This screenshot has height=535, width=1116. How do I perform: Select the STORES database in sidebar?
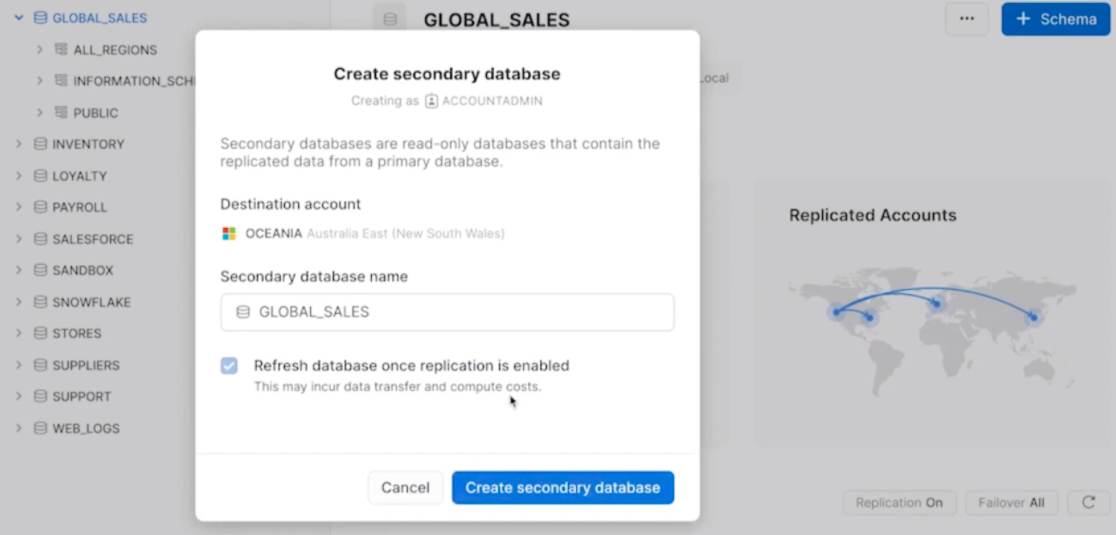76,333
